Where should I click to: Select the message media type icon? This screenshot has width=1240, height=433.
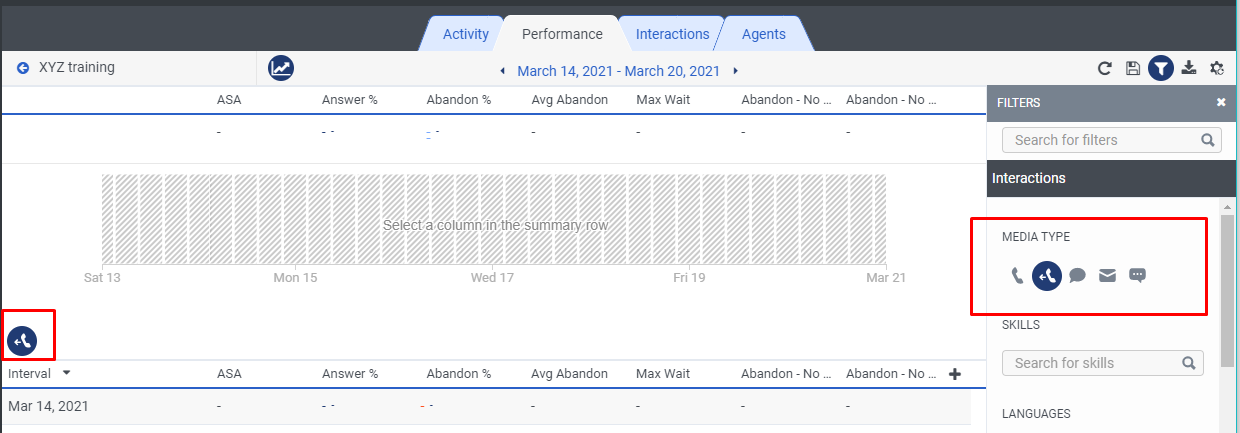1137,275
